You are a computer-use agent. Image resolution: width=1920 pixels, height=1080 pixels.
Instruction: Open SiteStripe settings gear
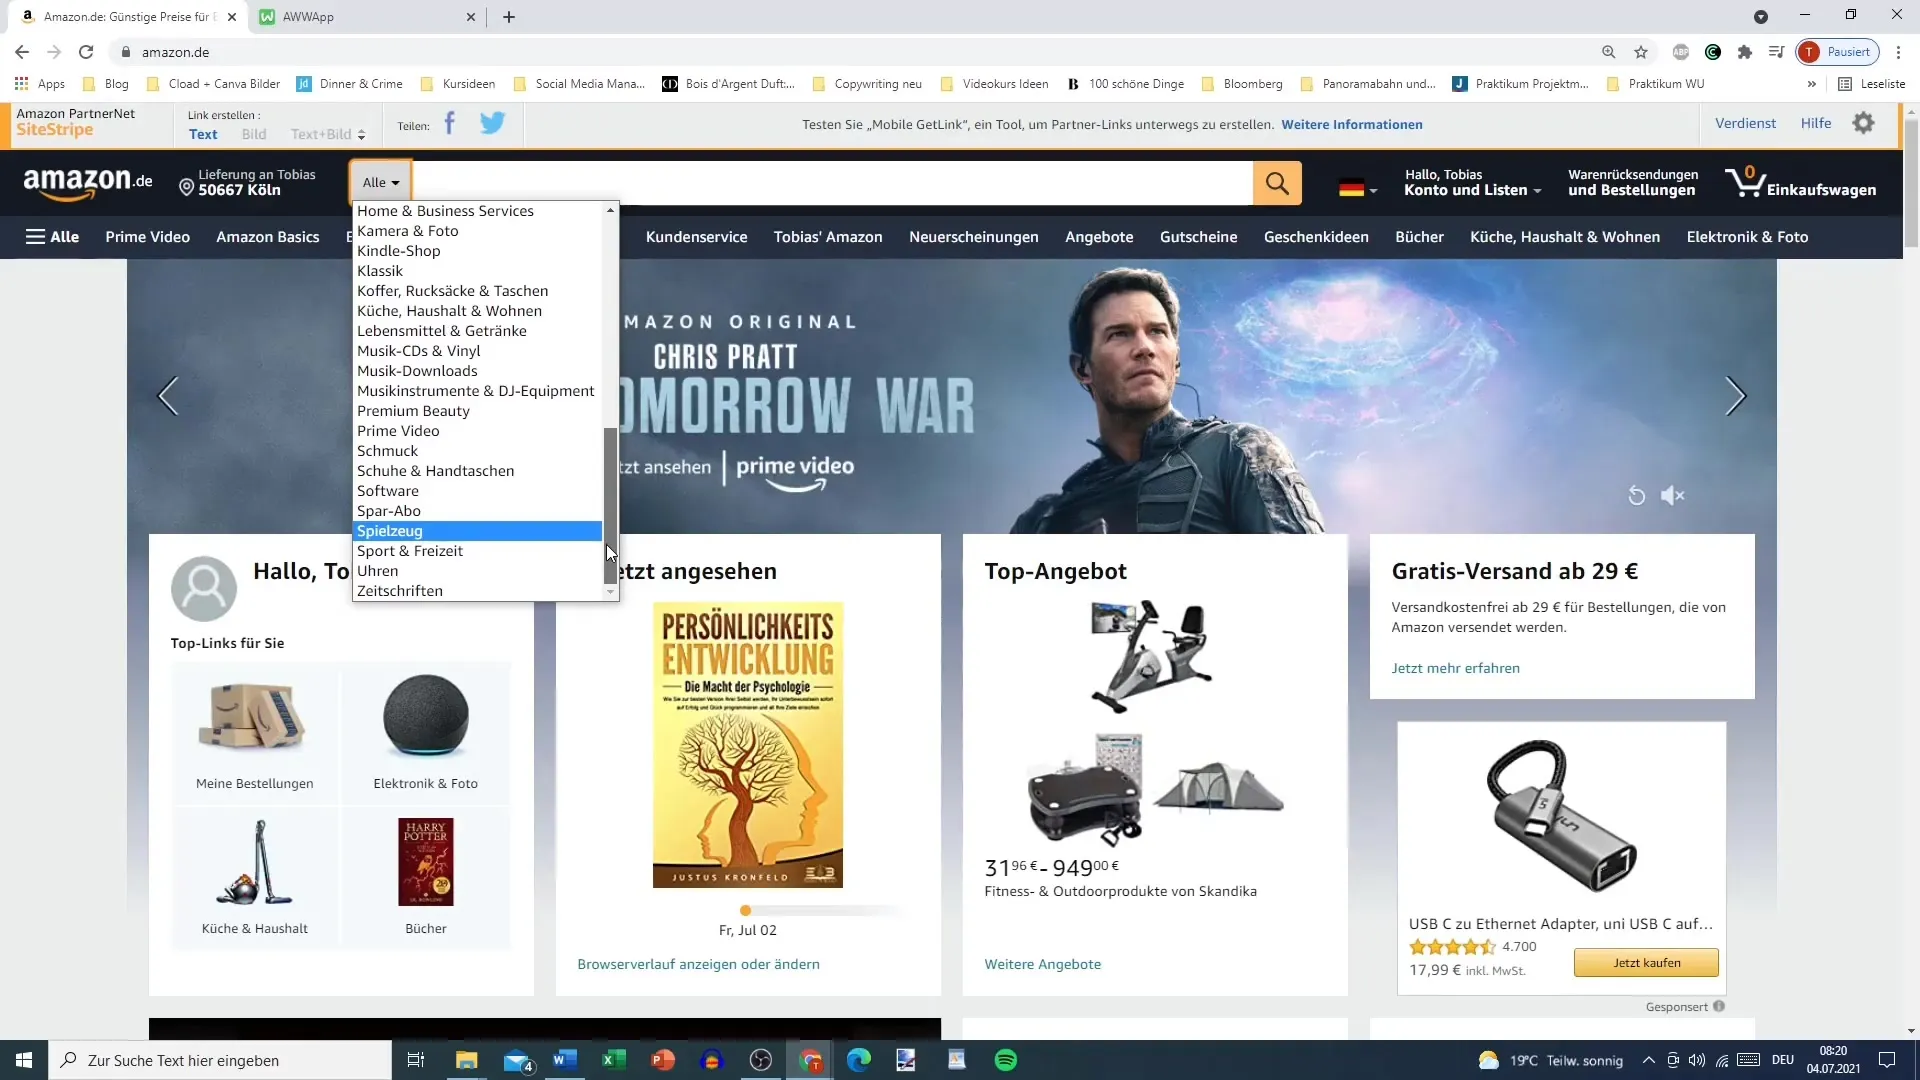1863,124
